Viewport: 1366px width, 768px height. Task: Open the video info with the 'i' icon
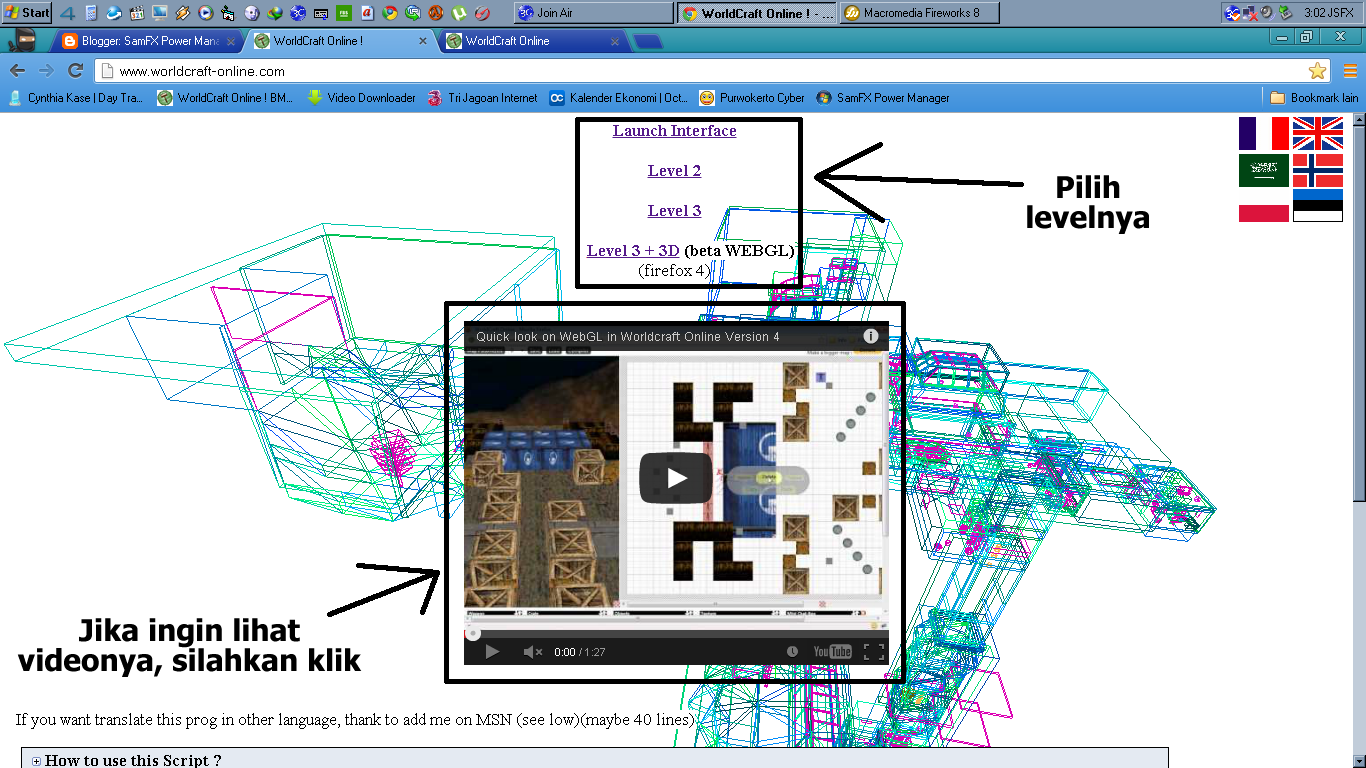[x=871, y=337]
